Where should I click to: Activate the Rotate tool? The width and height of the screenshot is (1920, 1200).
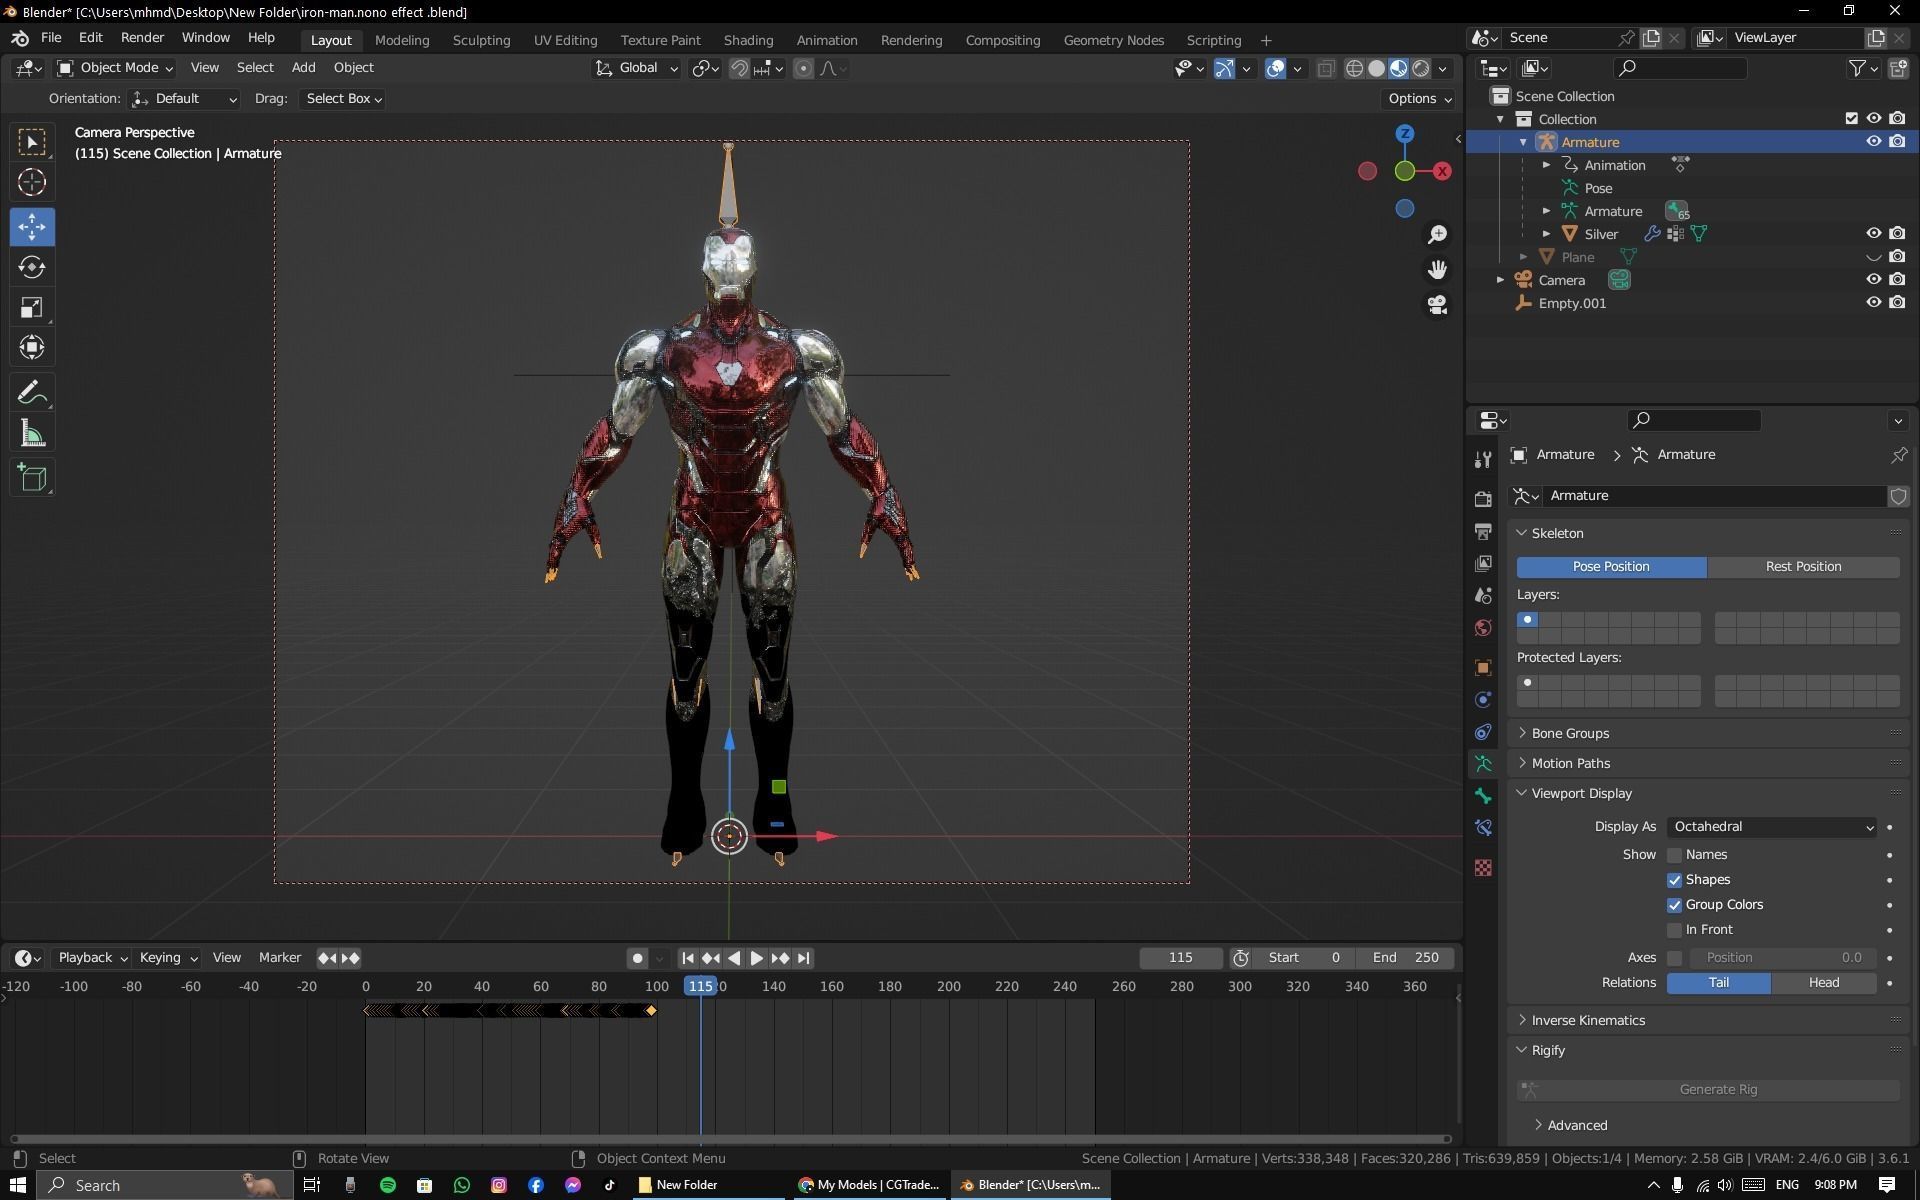point(32,267)
